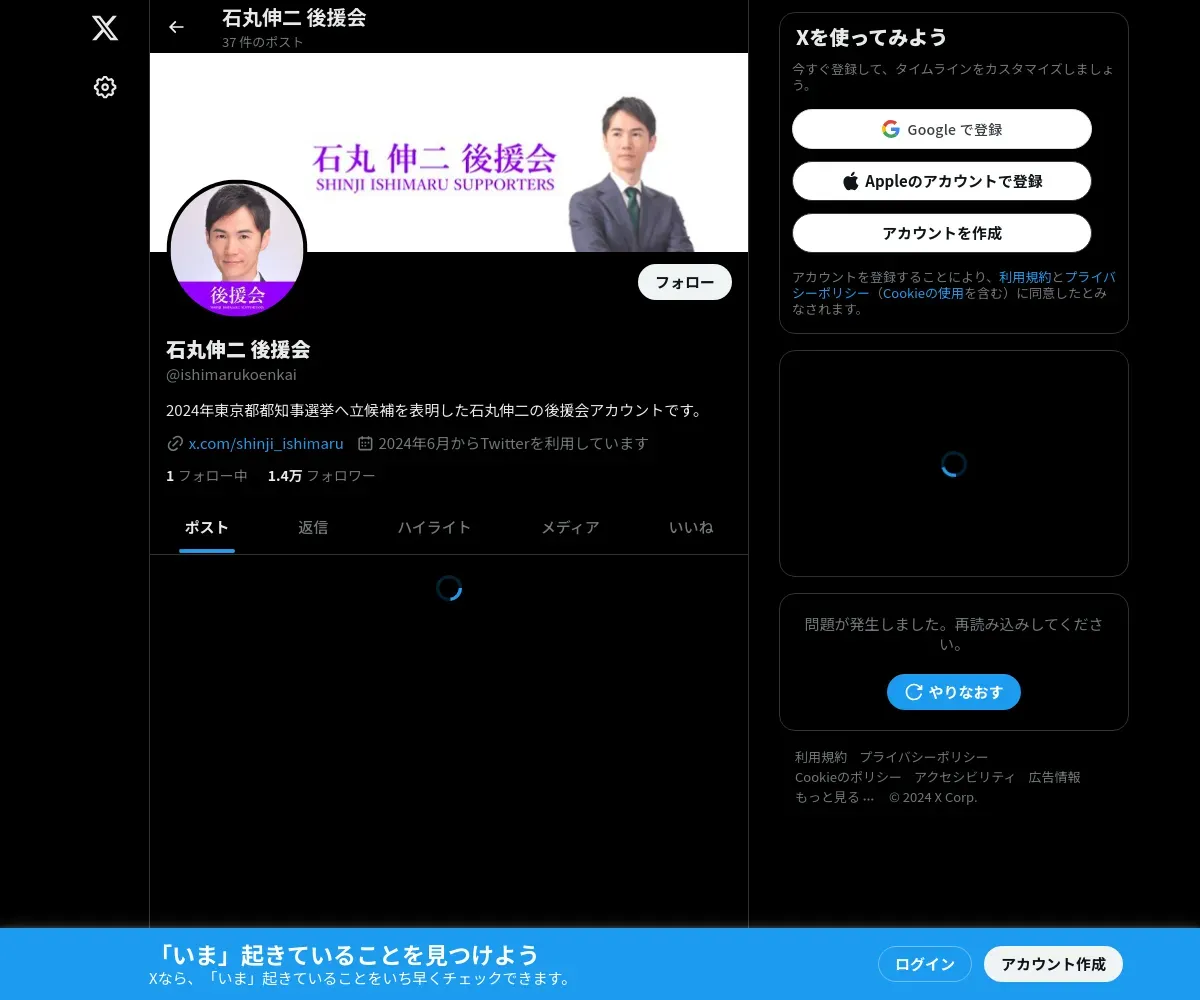Click アカウントを作成 in sidebar panel
The image size is (1200, 1000).
tap(942, 233)
